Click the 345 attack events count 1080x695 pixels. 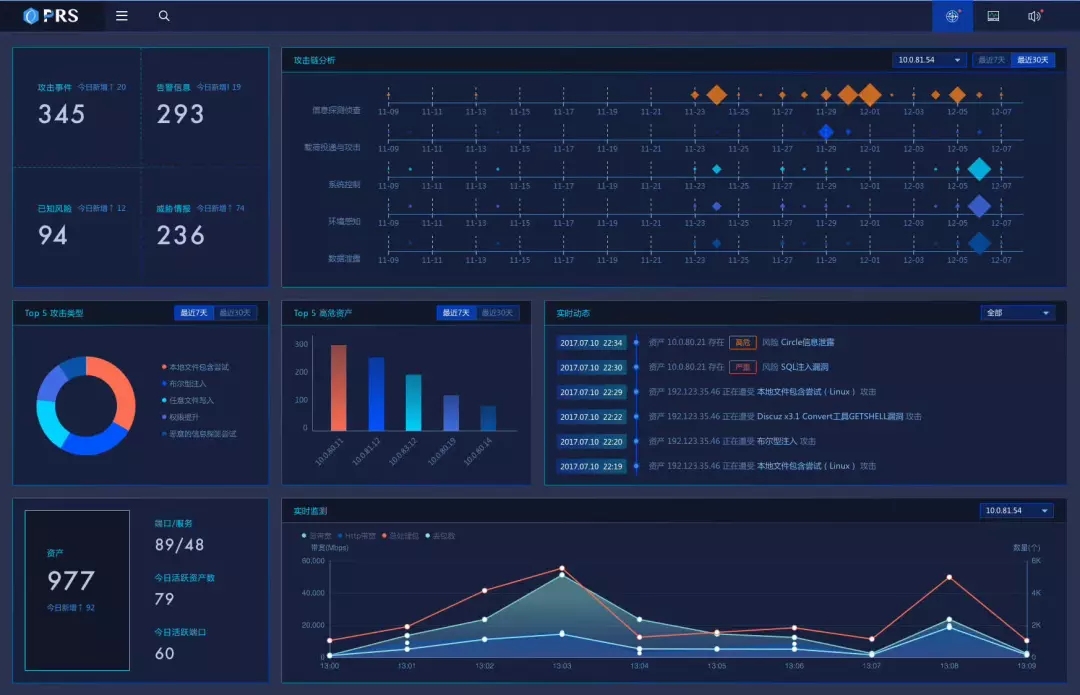pos(61,114)
